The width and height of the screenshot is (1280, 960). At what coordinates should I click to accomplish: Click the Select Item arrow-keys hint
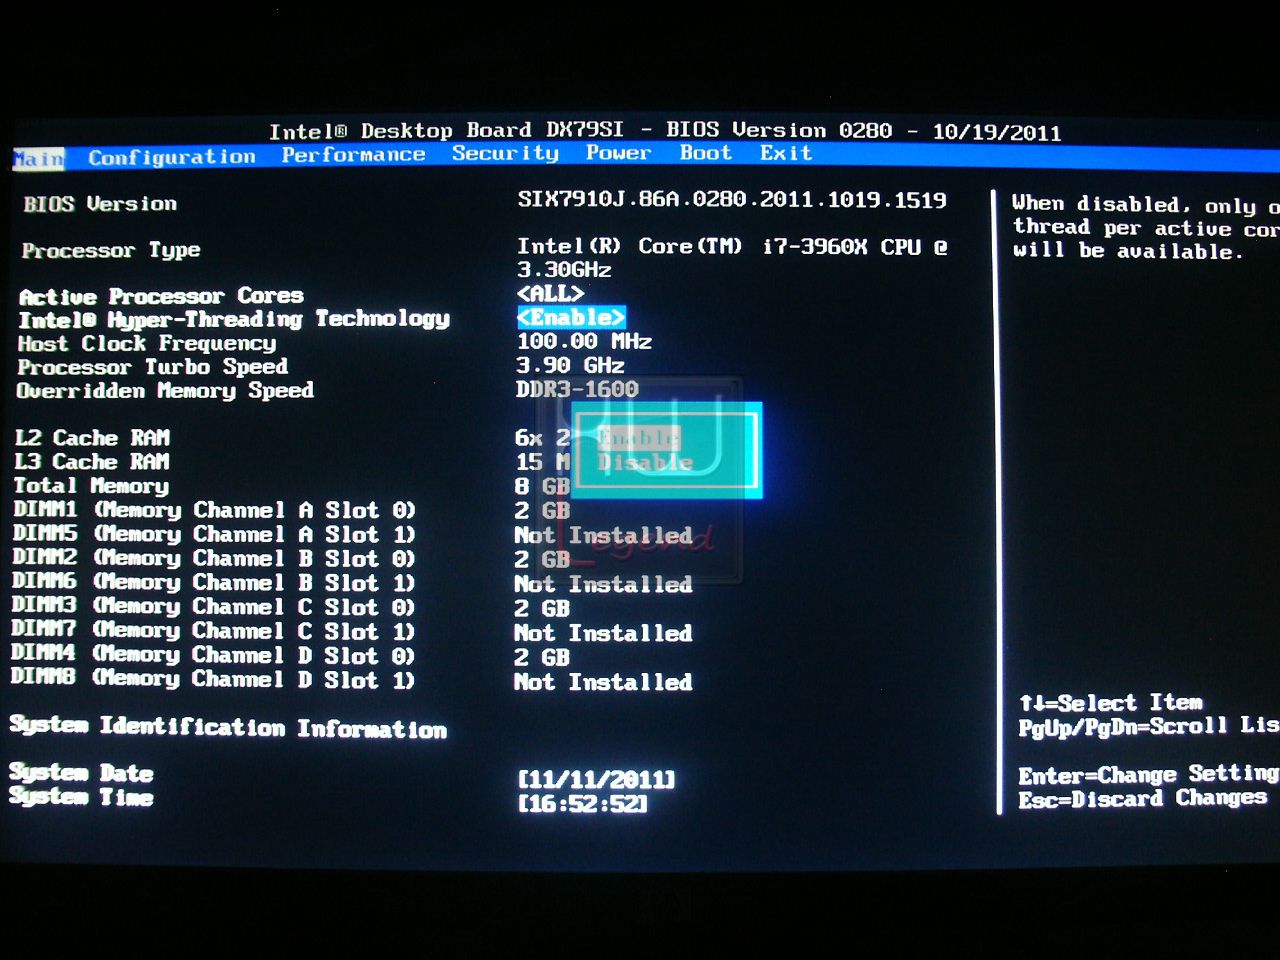[1111, 703]
